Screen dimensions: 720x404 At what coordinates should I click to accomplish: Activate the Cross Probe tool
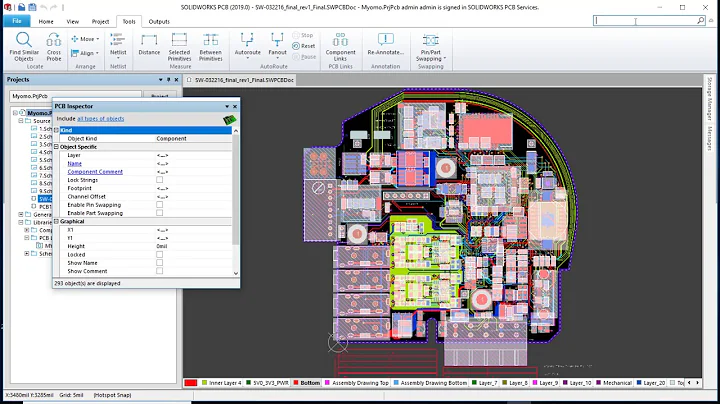click(54, 46)
